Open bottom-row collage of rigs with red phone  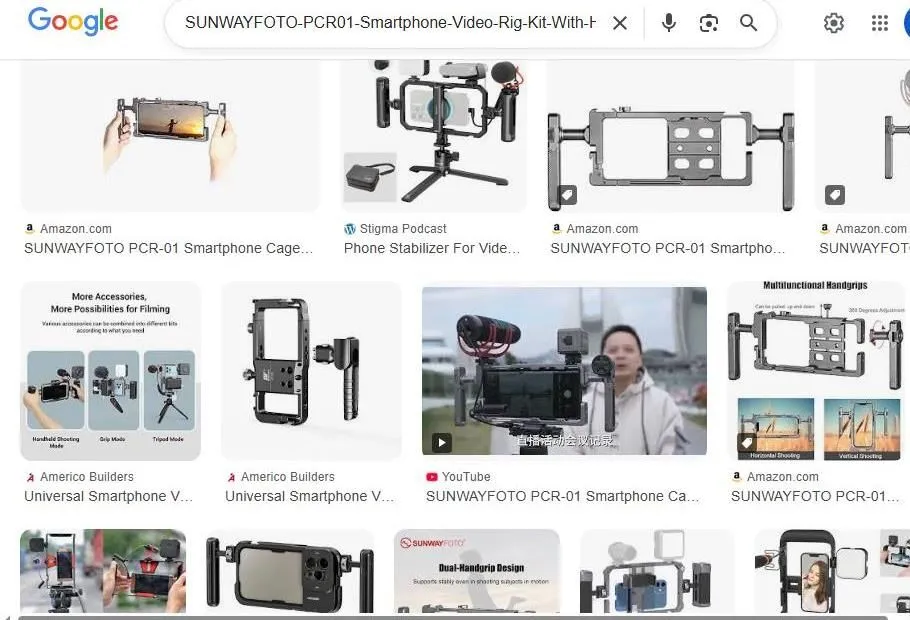point(103,571)
